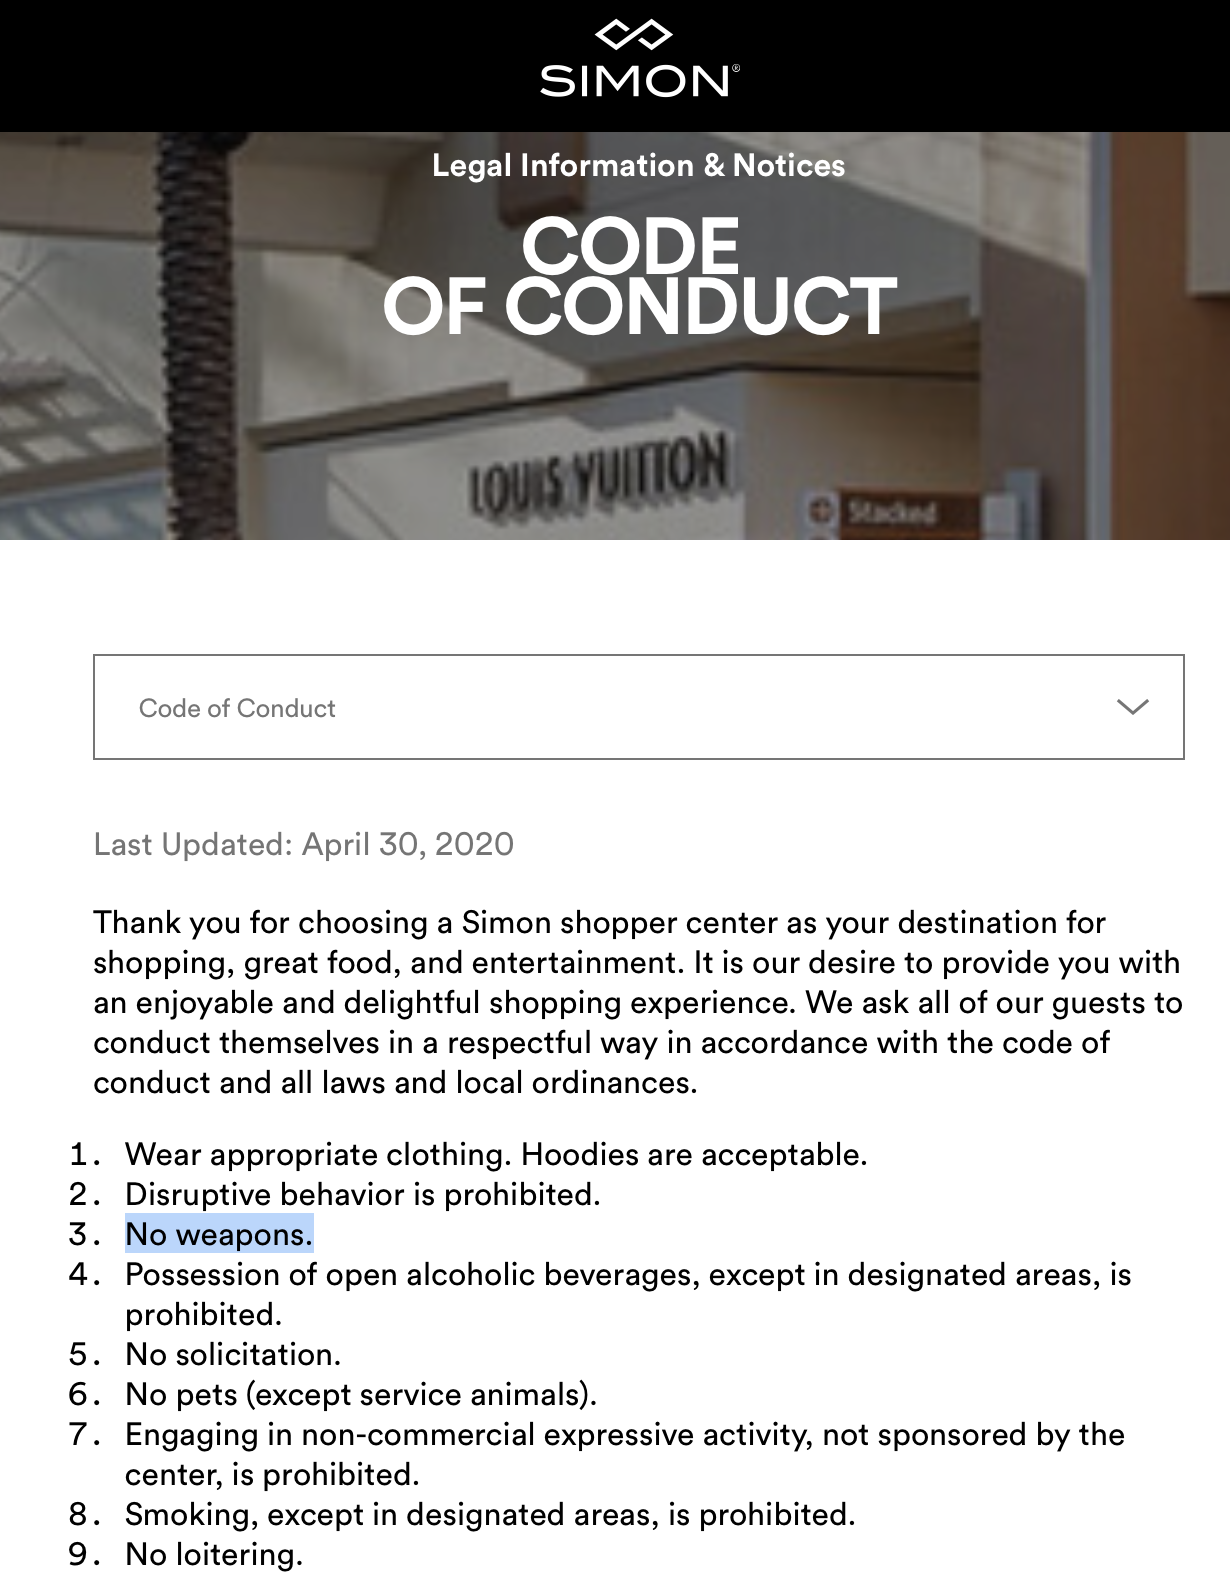Click the non-commercial expressive activity rule
This screenshot has height=1574, width=1230.
coord(624,1434)
